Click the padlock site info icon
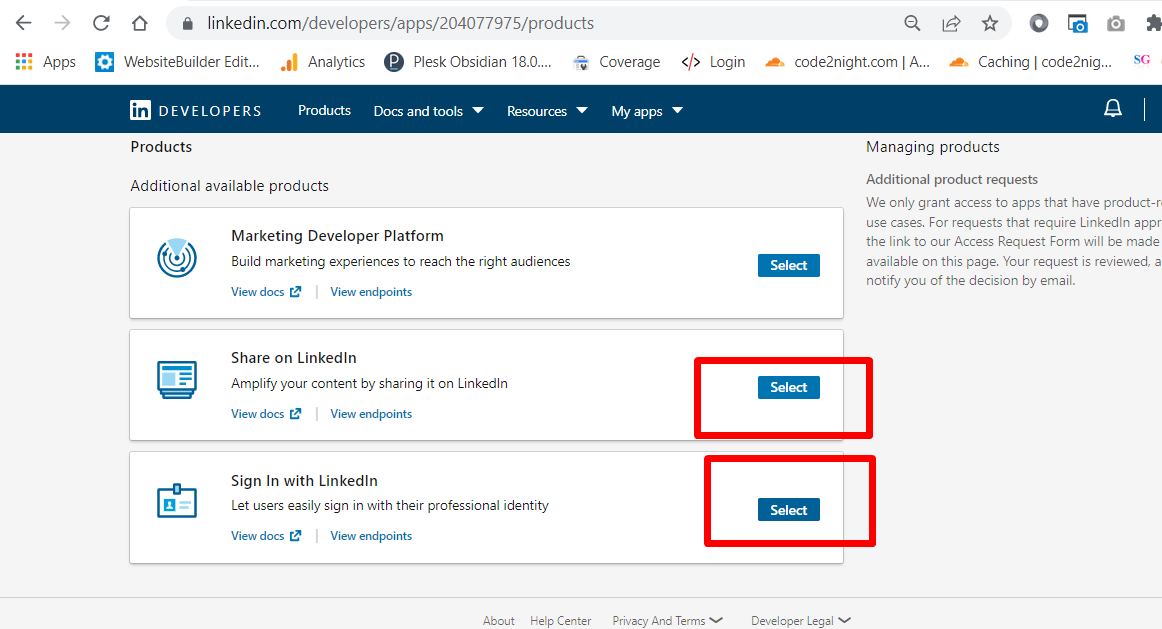Screen dimensions: 1162x629 187,24
